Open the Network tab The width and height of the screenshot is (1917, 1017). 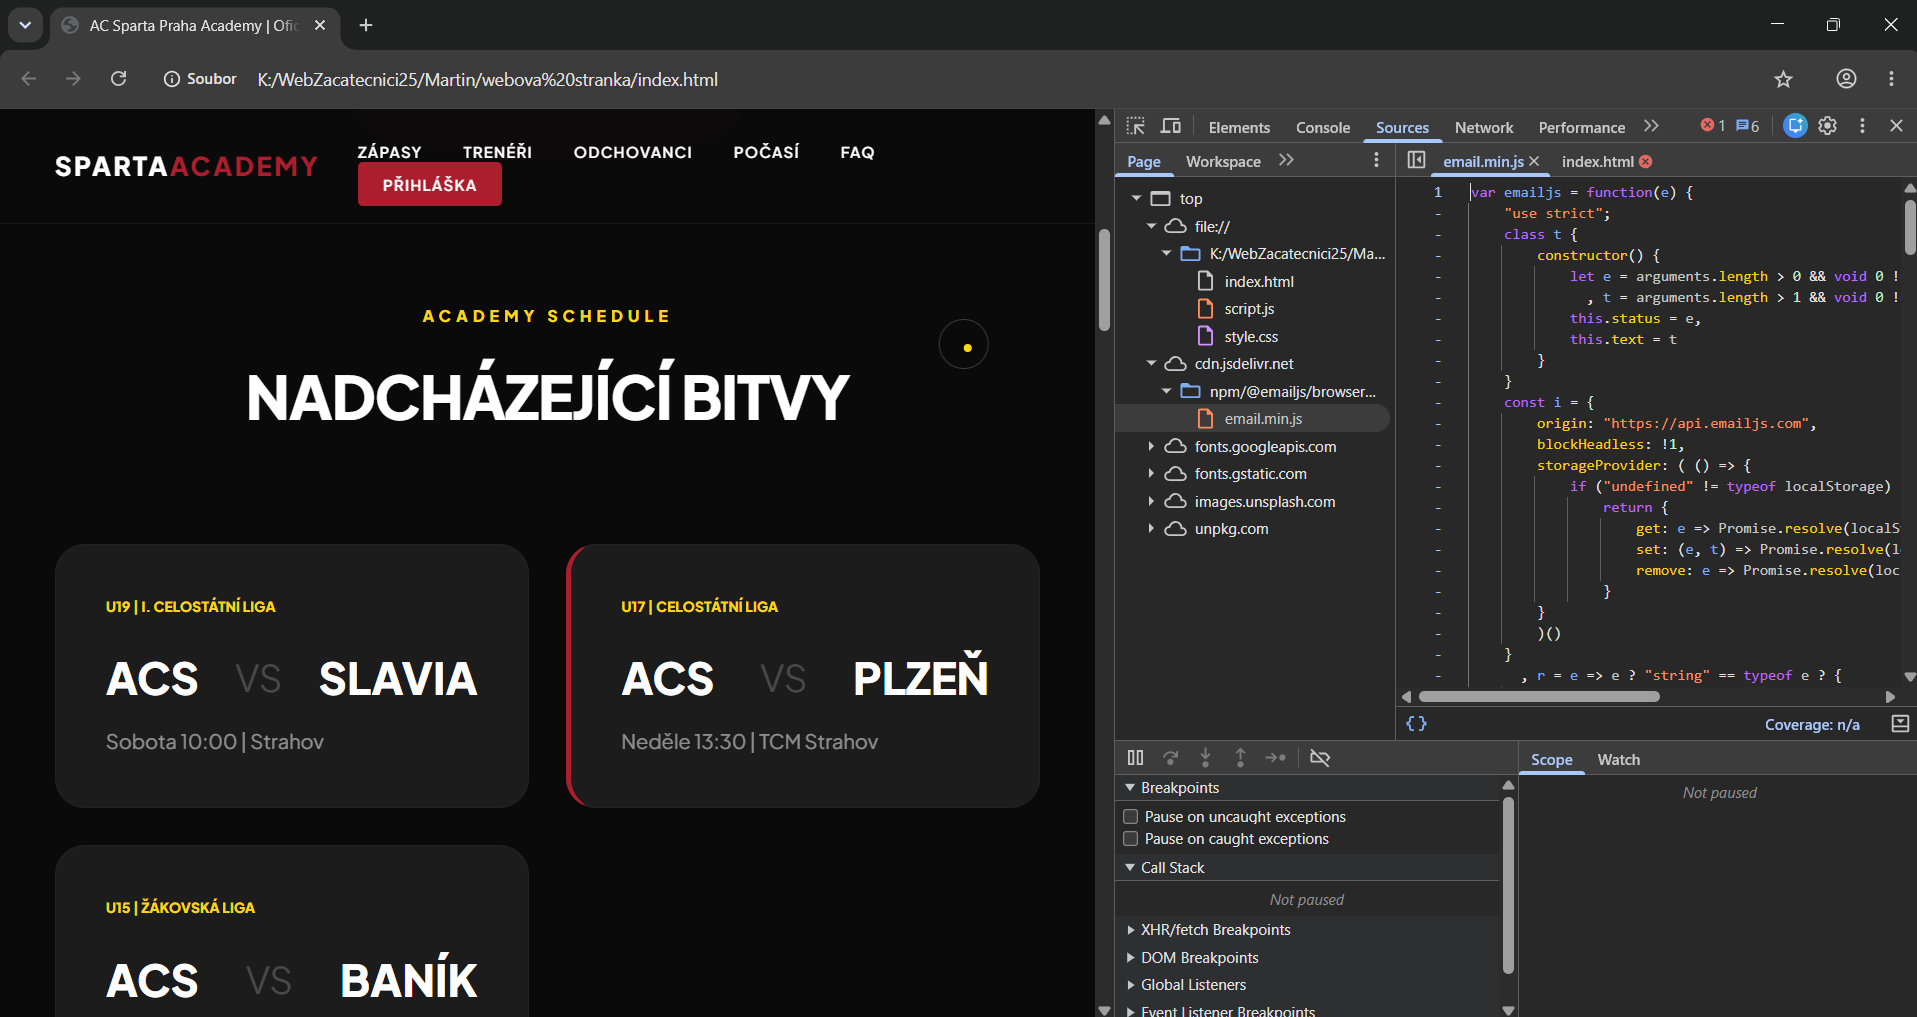tap(1484, 127)
